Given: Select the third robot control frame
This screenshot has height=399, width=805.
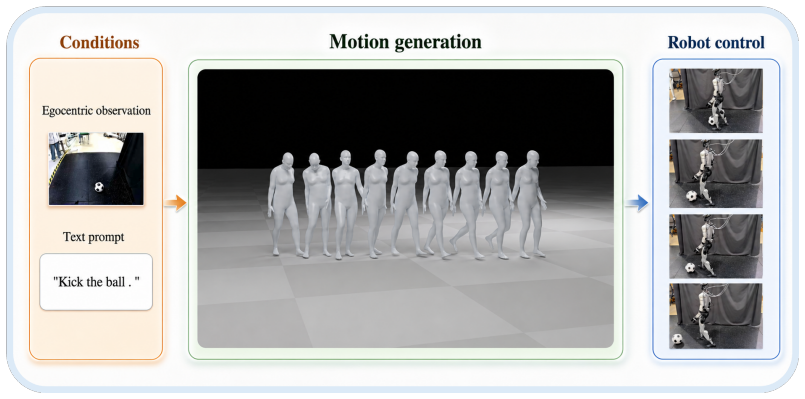Looking at the screenshot, I should click(x=716, y=246).
